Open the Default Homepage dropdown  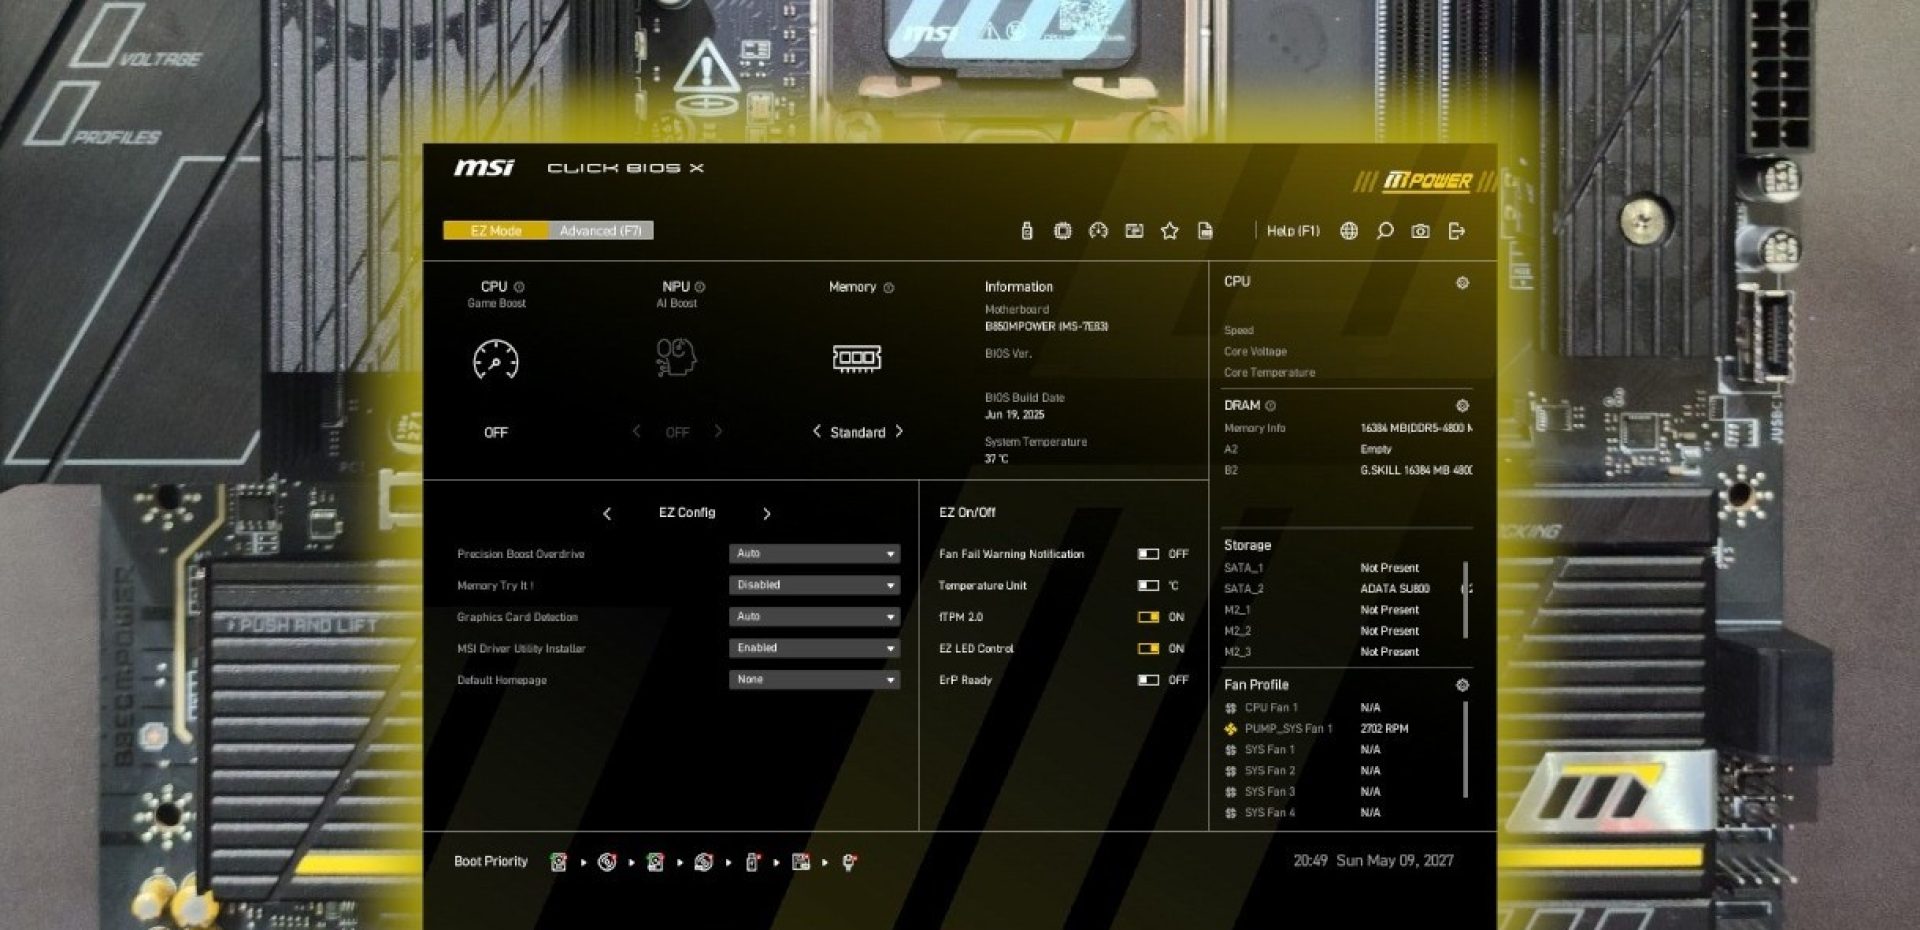tap(814, 680)
